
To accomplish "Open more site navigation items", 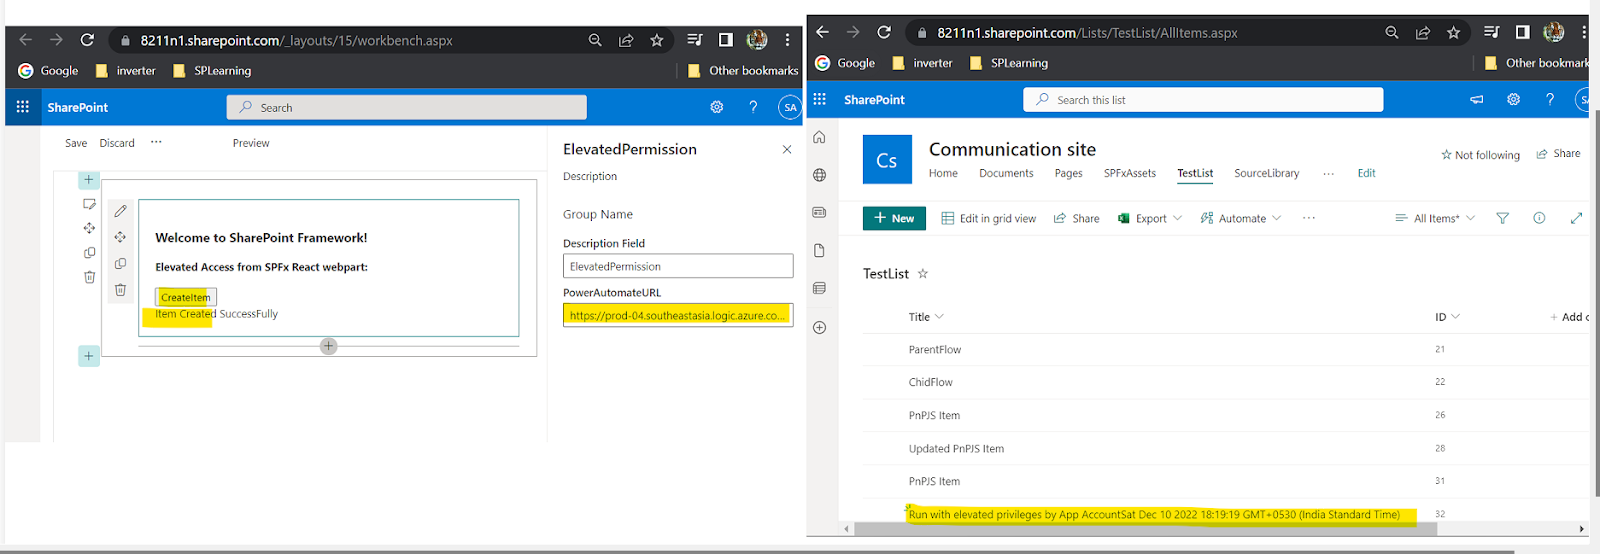I will 1328,173.
